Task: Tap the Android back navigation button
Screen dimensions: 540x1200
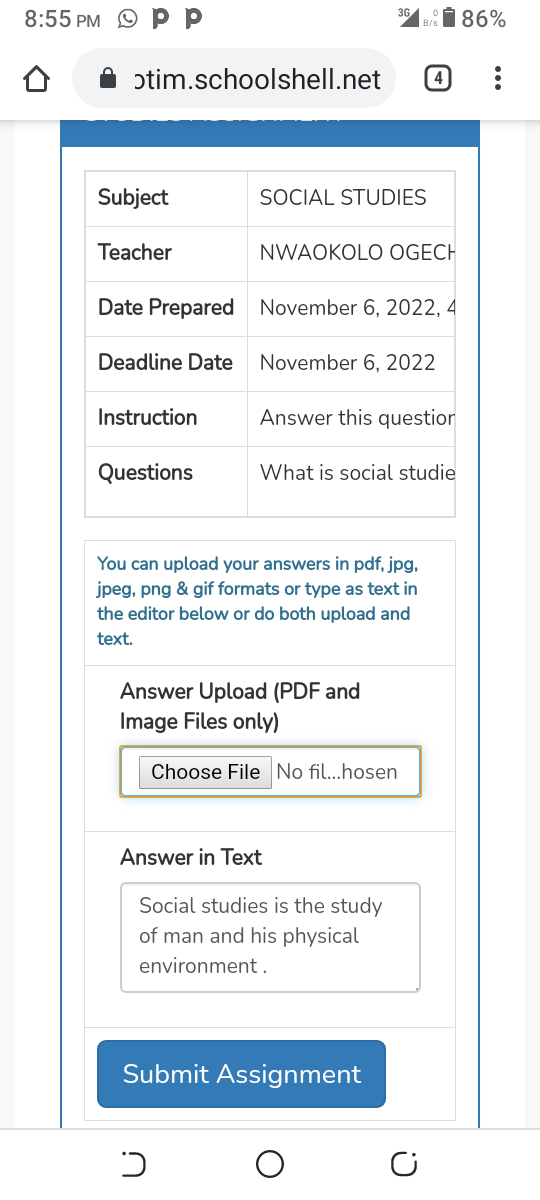Action: [x=133, y=1164]
